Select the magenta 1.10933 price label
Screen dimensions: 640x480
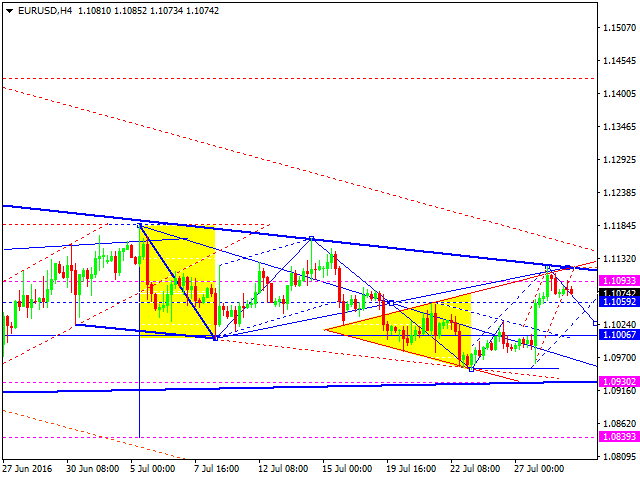pyautogui.click(x=619, y=281)
